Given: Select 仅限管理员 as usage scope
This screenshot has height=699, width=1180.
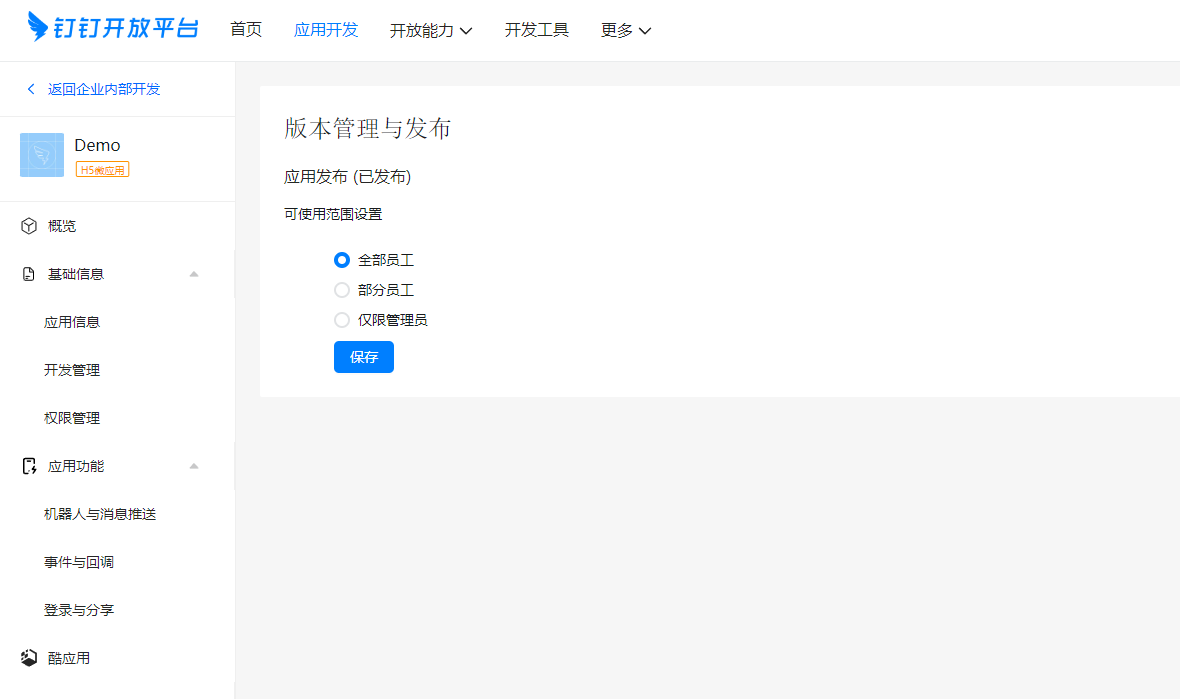Looking at the screenshot, I should pyautogui.click(x=342, y=319).
